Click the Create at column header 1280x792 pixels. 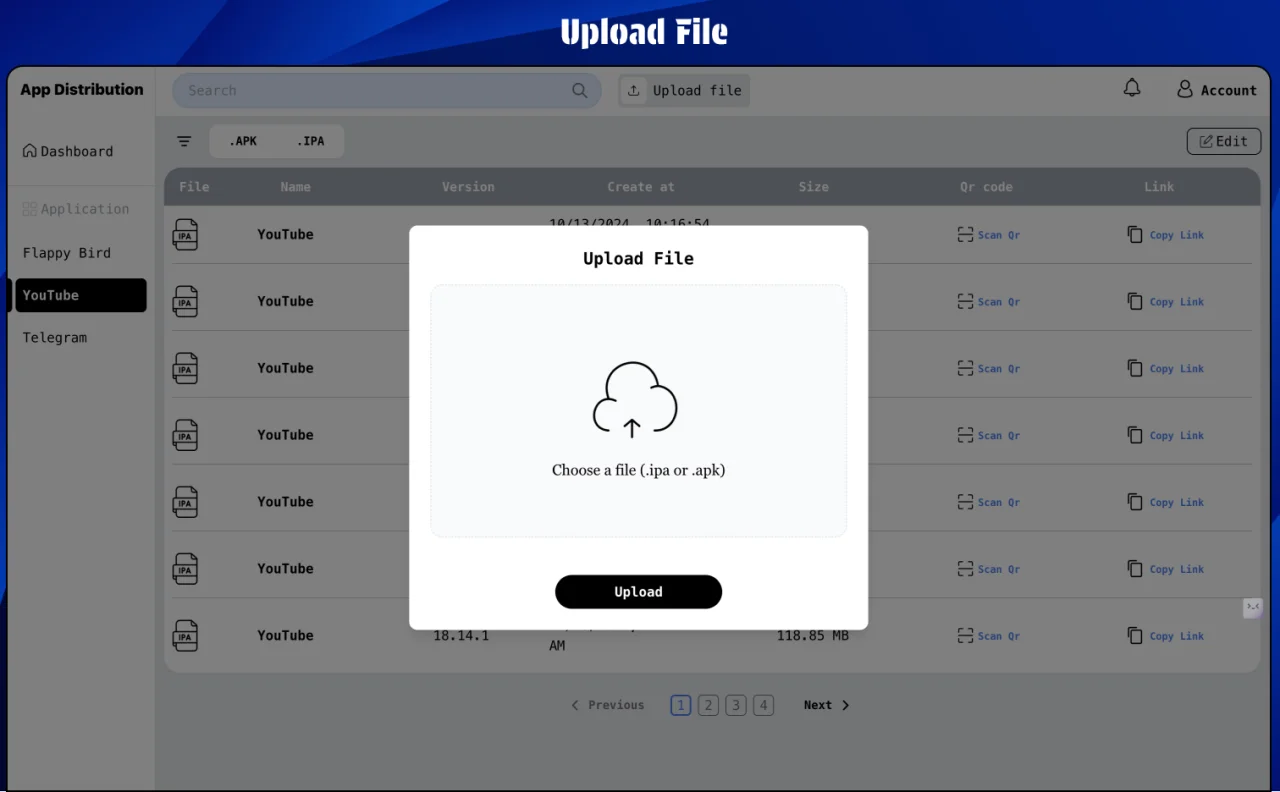coord(641,187)
